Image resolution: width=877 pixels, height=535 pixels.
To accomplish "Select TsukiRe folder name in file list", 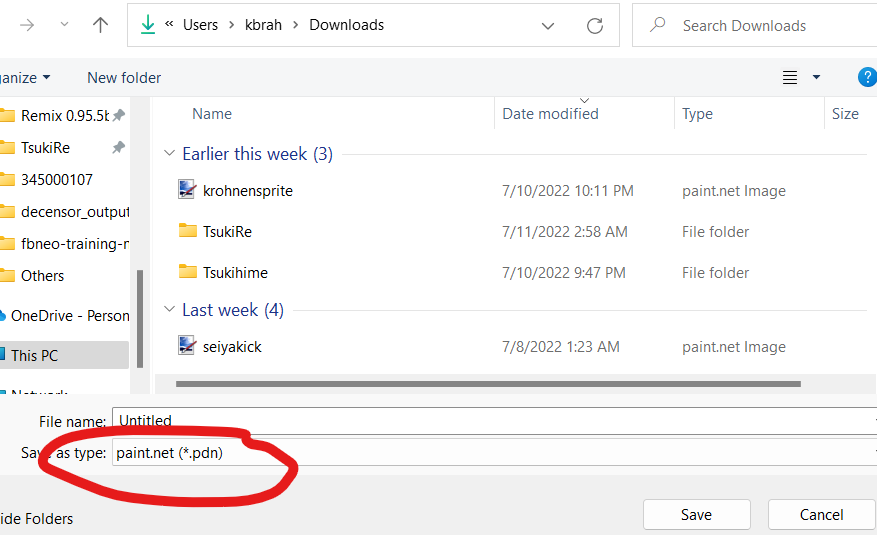I will click(x=227, y=231).
